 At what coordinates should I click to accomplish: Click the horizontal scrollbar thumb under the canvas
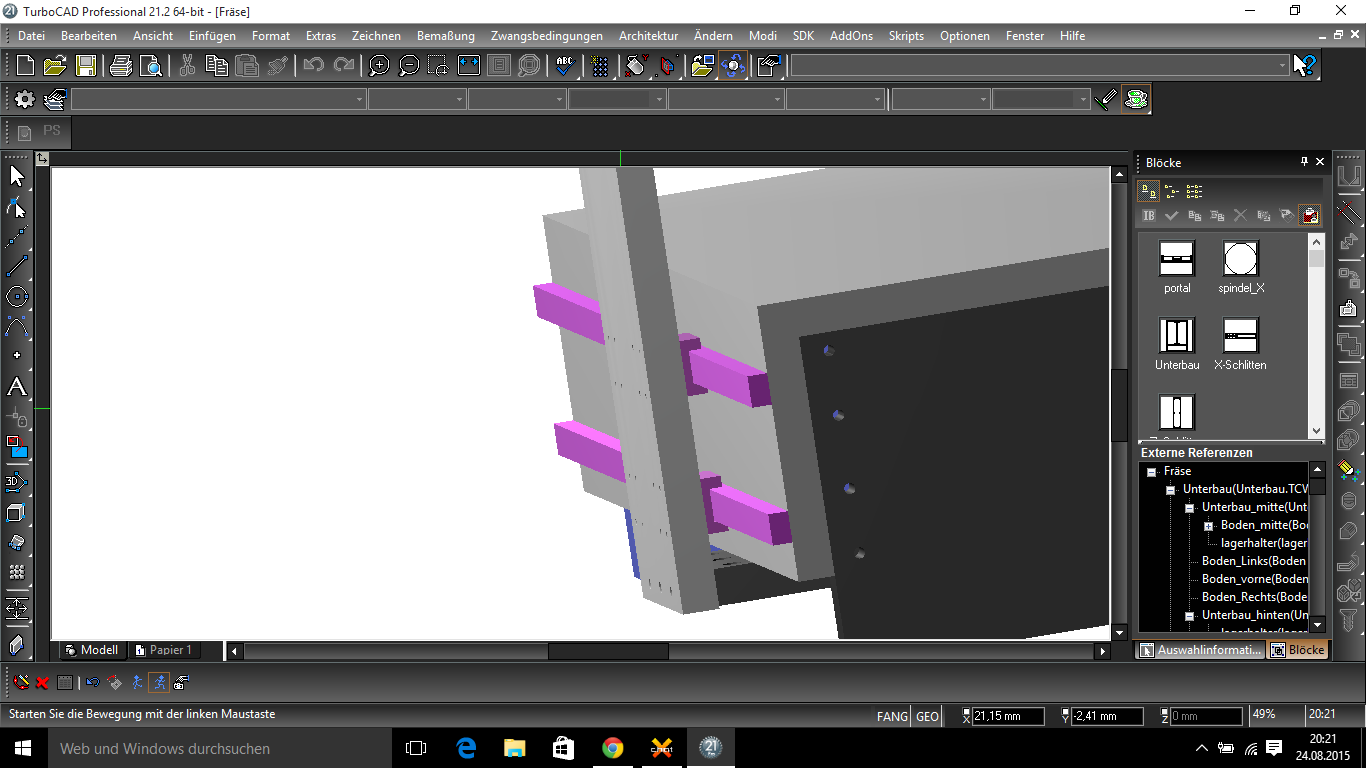click(608, 651)
